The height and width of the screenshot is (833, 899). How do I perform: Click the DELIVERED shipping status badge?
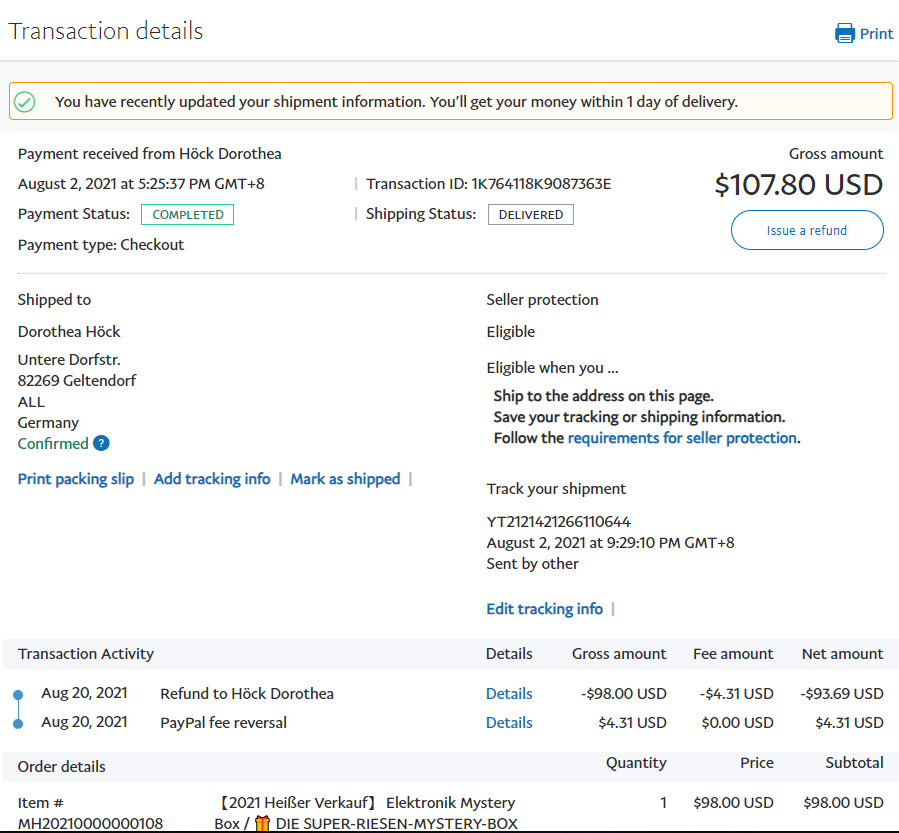click(x=530, y=214)
